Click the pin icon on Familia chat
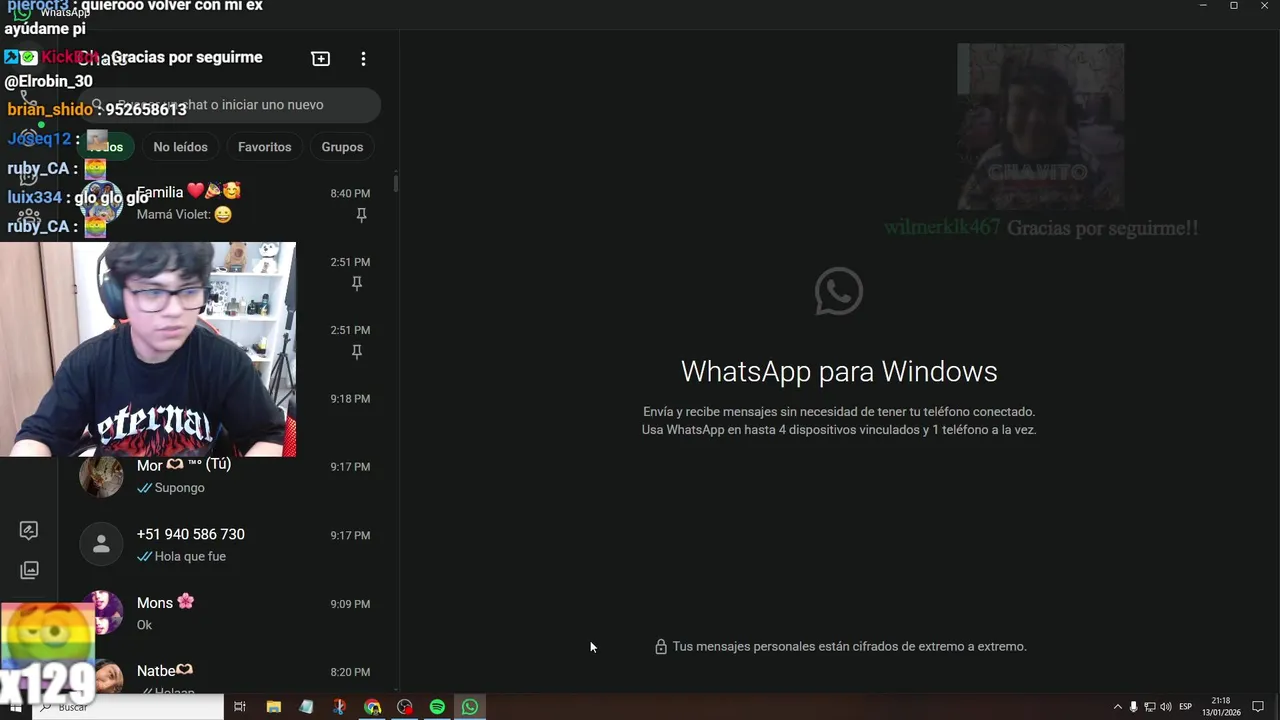1280x720 pixels. click(361, 215)
